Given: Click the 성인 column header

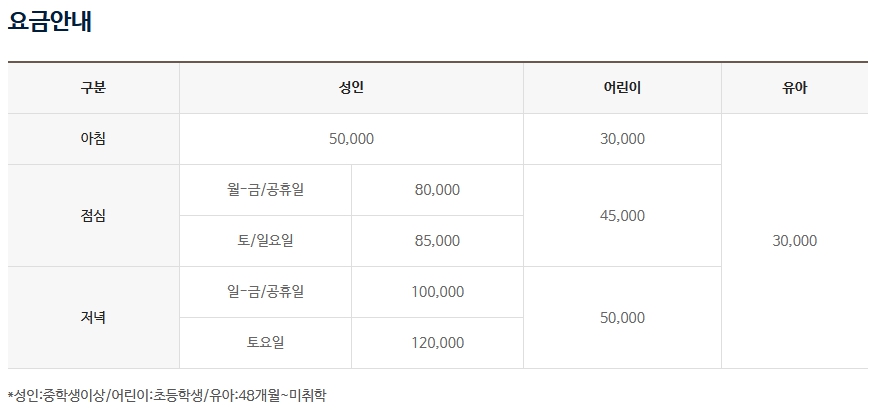Looking at the screenshot, I should pyautogui.click(x=351, y=88).
